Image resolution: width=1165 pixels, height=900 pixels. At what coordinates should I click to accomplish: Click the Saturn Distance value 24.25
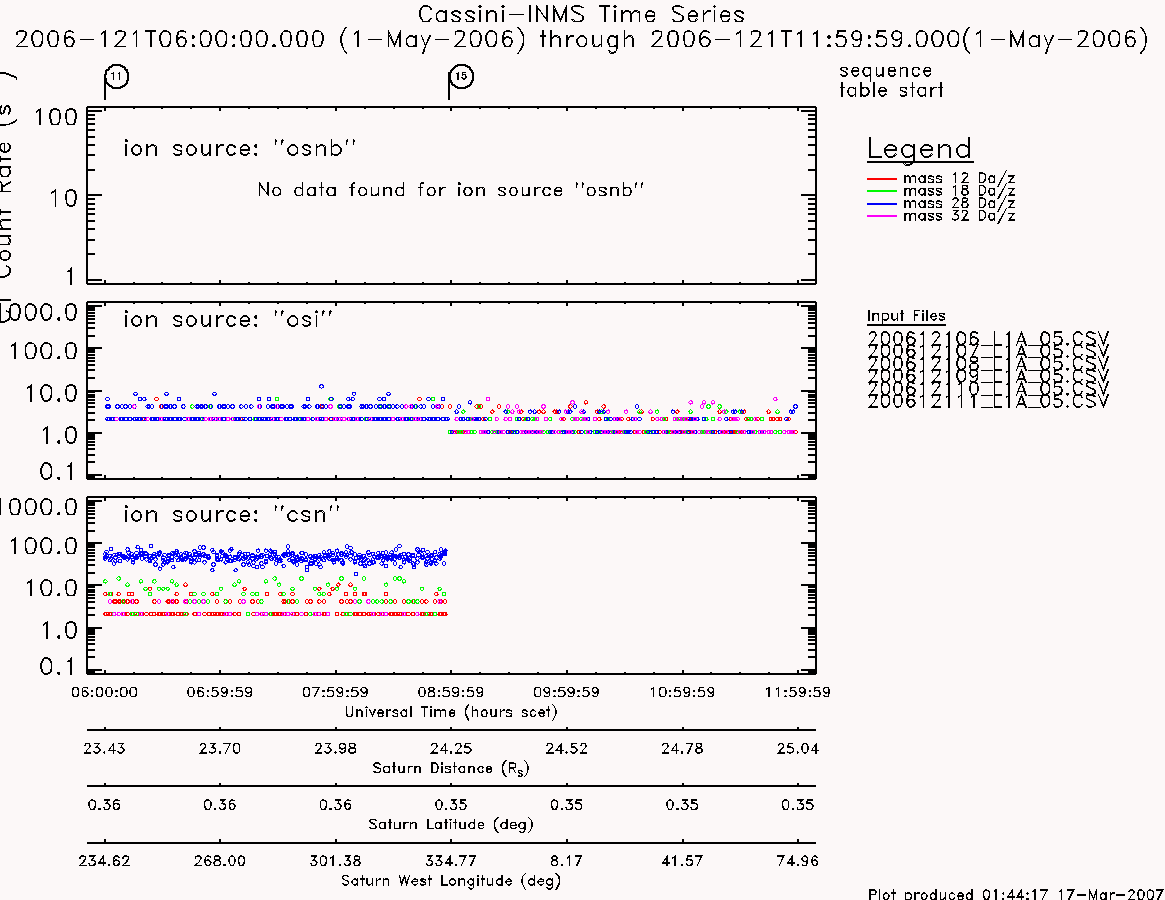(x=450, y=748)
